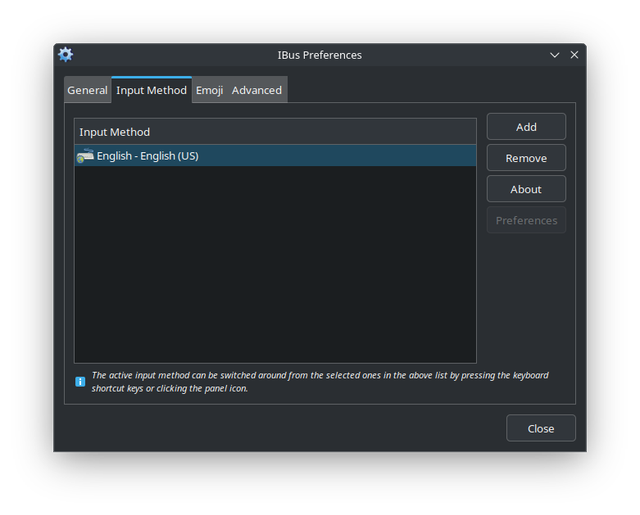Switch to the General tab
This screenshot has width=640, height=515.
click(87, 90)
